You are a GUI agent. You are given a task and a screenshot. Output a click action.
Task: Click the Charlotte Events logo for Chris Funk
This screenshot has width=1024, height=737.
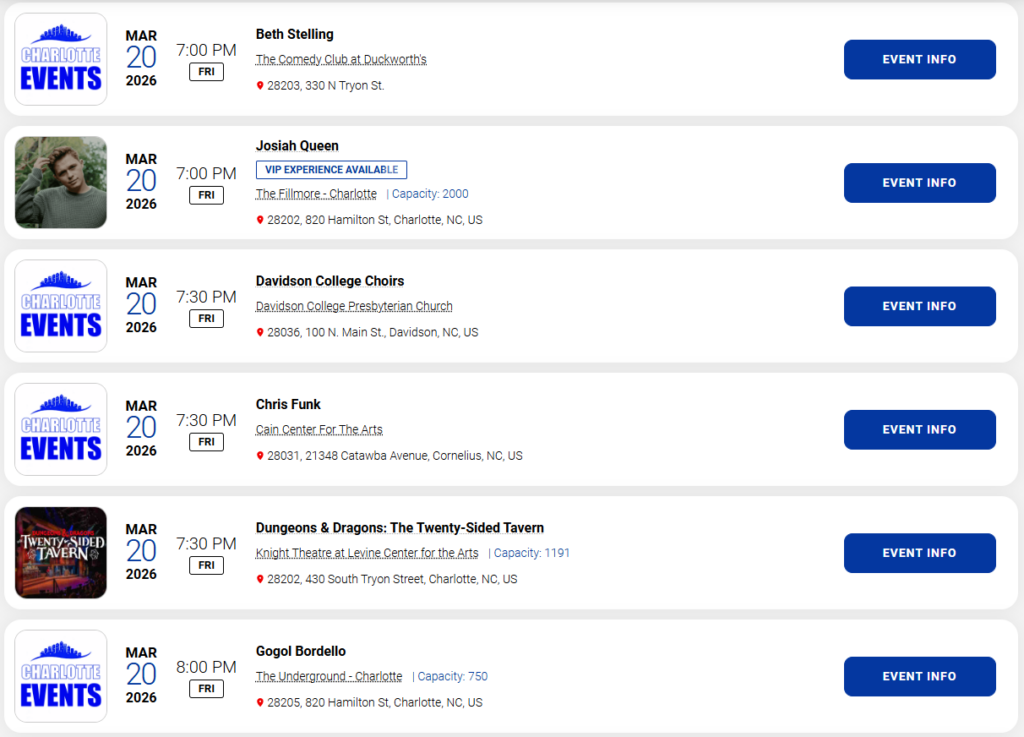(x=61, y=429)
